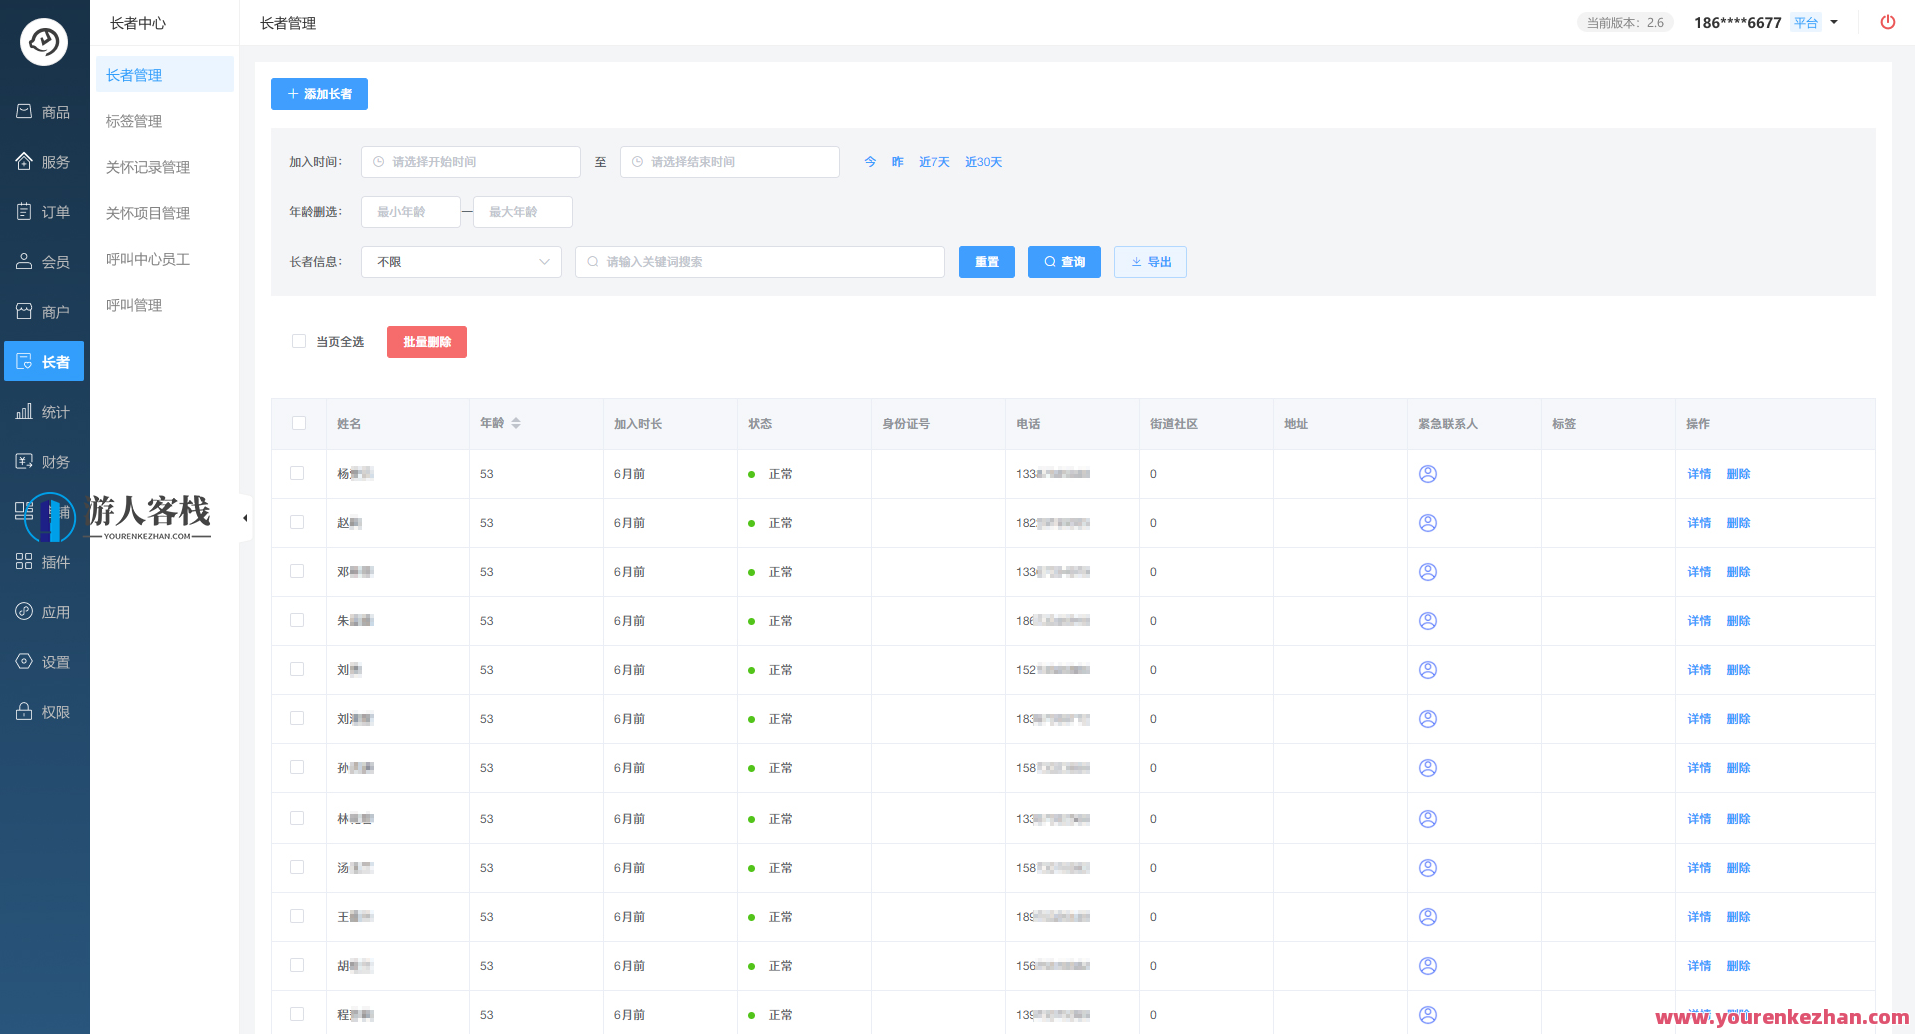Image resolution: width=1915 pixels, height=1034 pixels.
Task: Select the checkbox for the first 杨 row
Action: 297,473
